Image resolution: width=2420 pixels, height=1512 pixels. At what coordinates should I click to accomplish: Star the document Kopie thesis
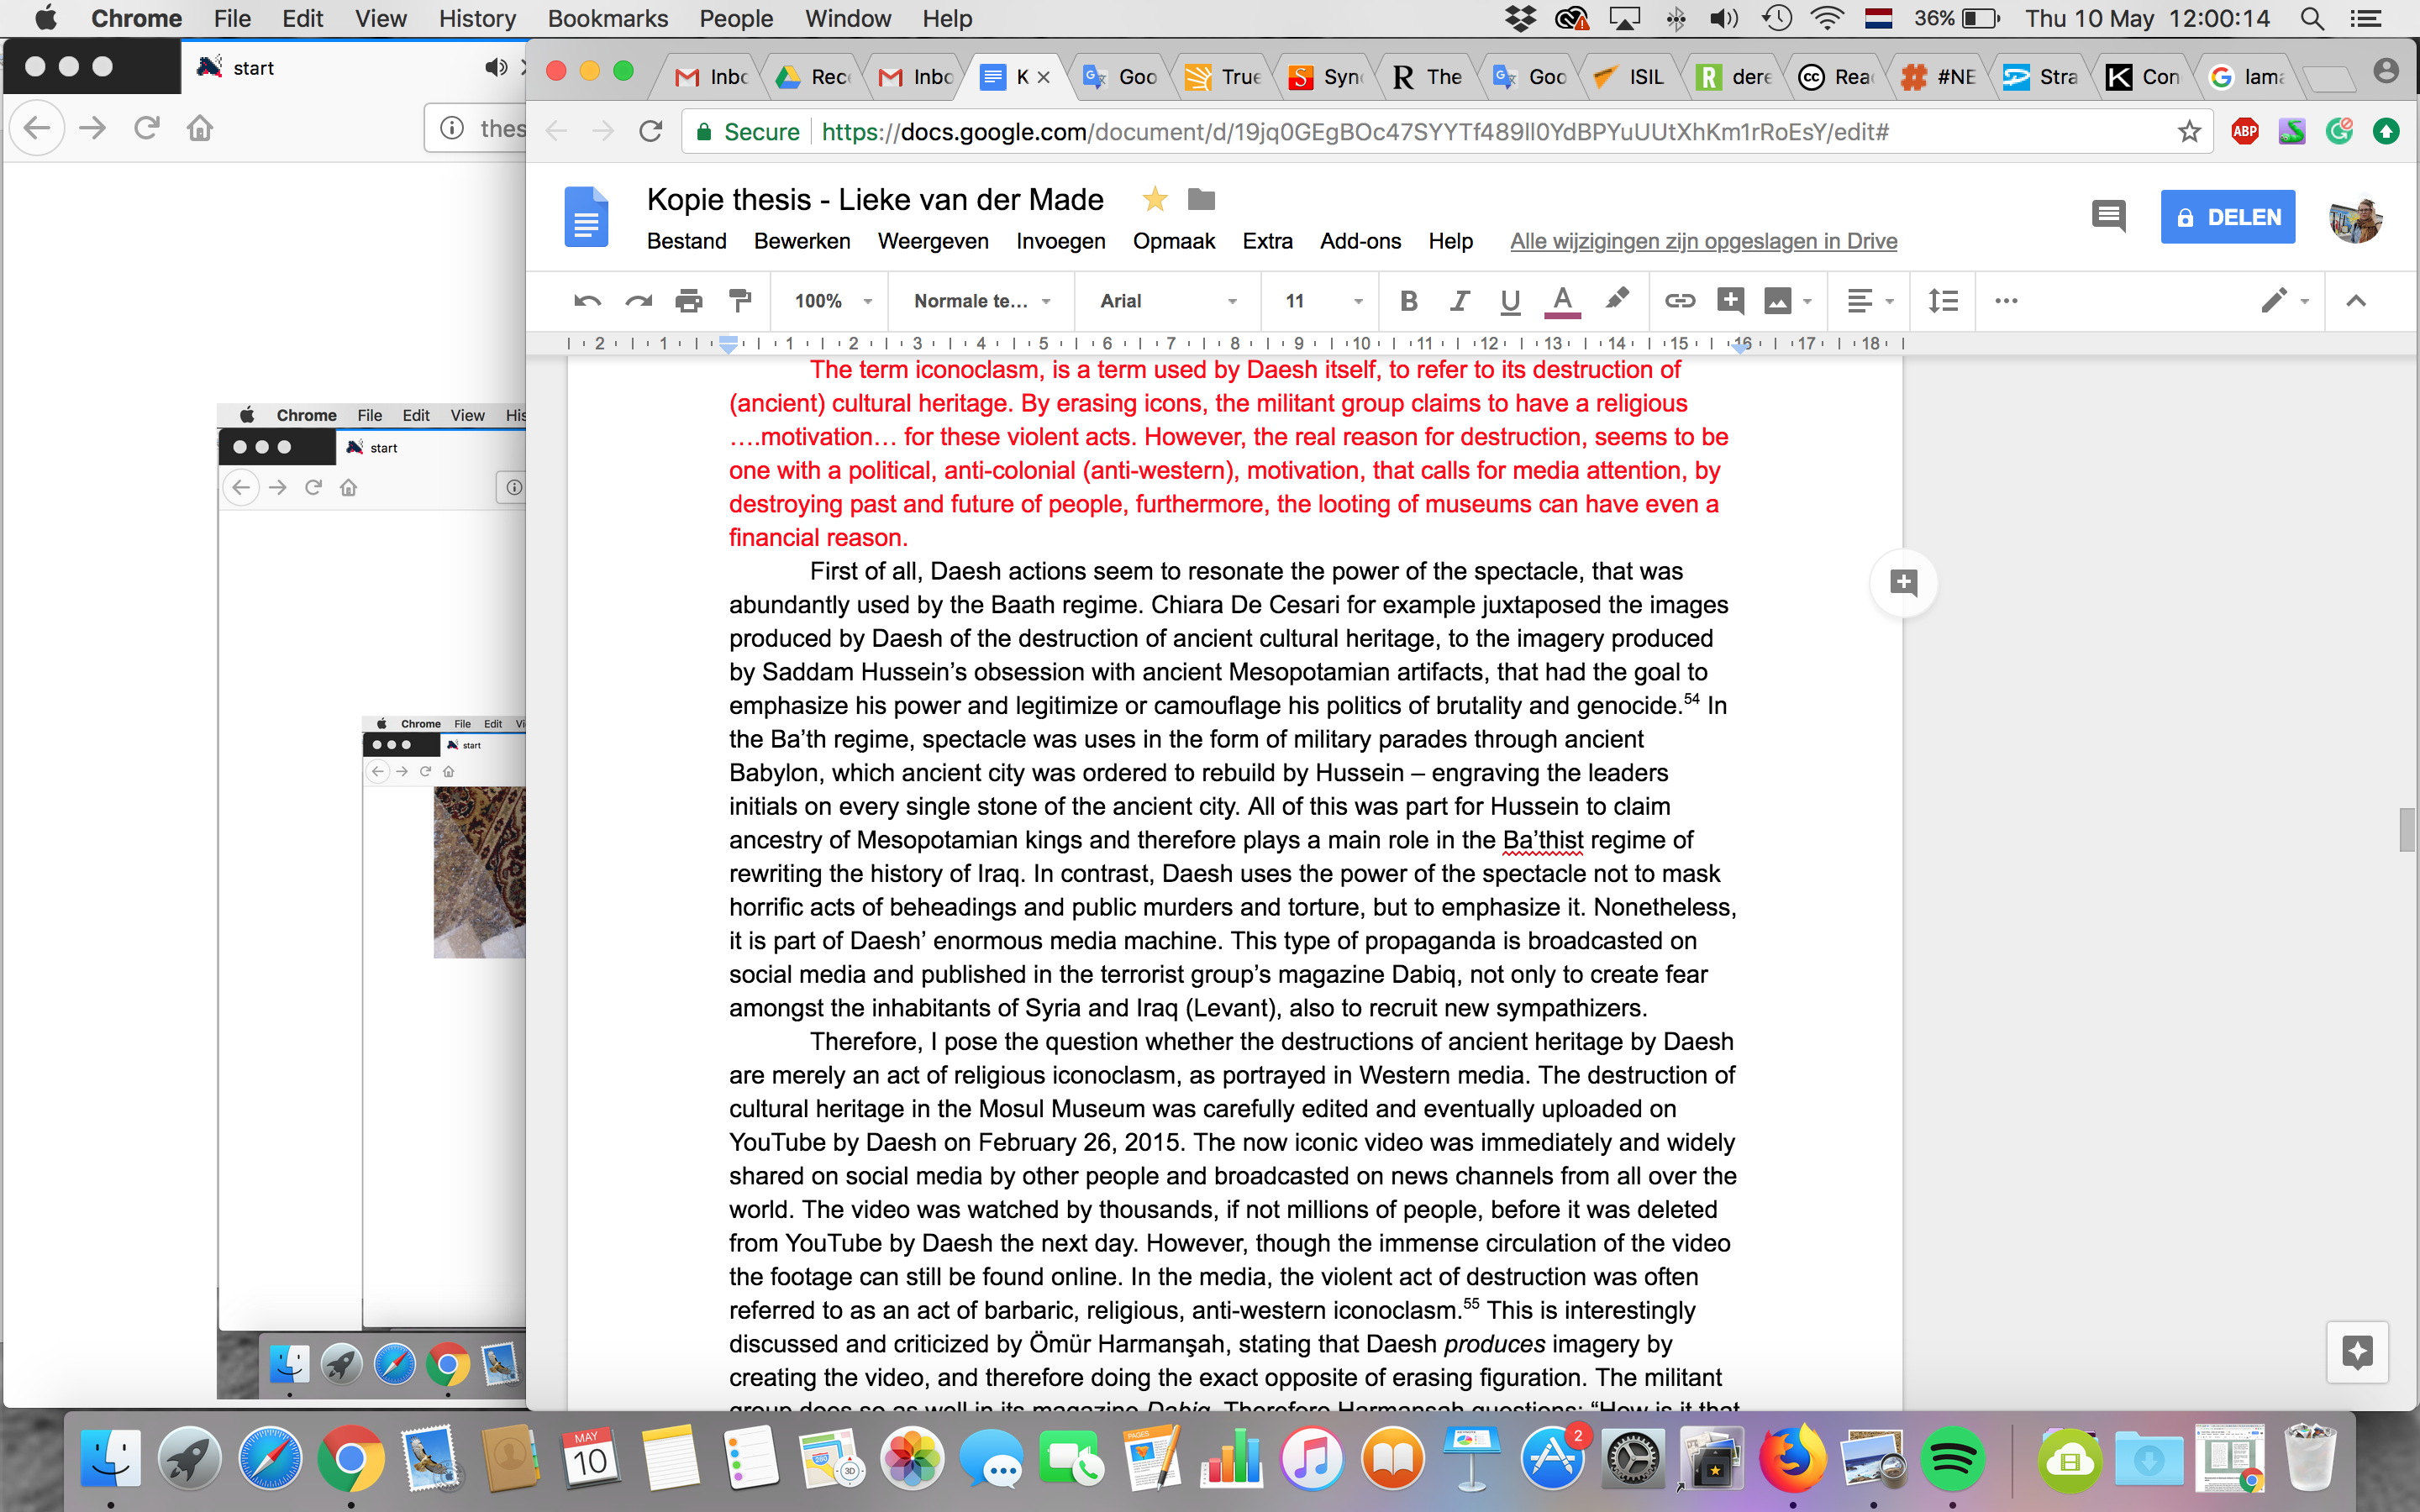pos(1155,199)
